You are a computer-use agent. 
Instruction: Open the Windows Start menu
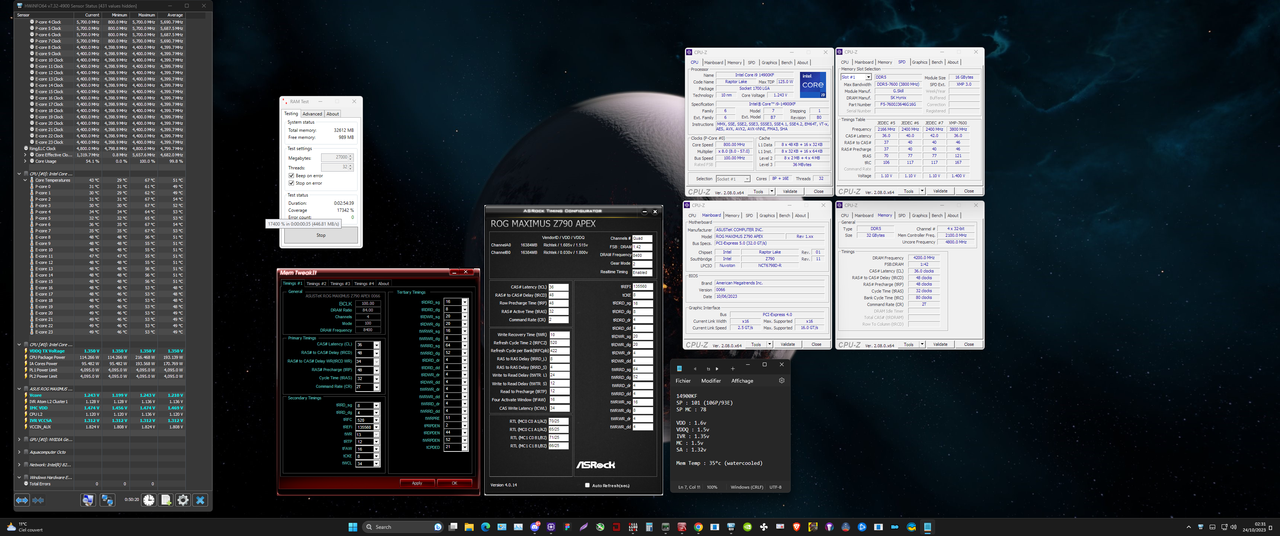[x=354, y=526]
